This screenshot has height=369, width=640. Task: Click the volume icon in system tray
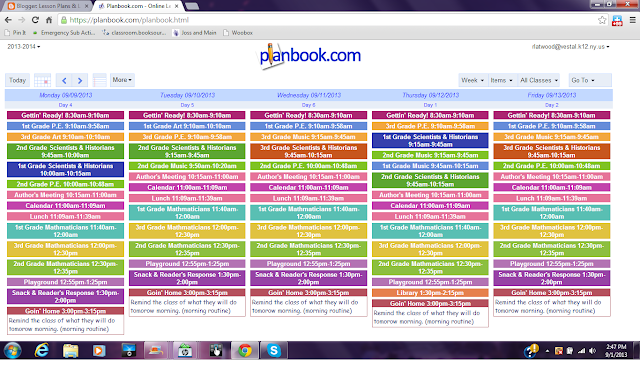pyautogui.click(x=593, y=351)
